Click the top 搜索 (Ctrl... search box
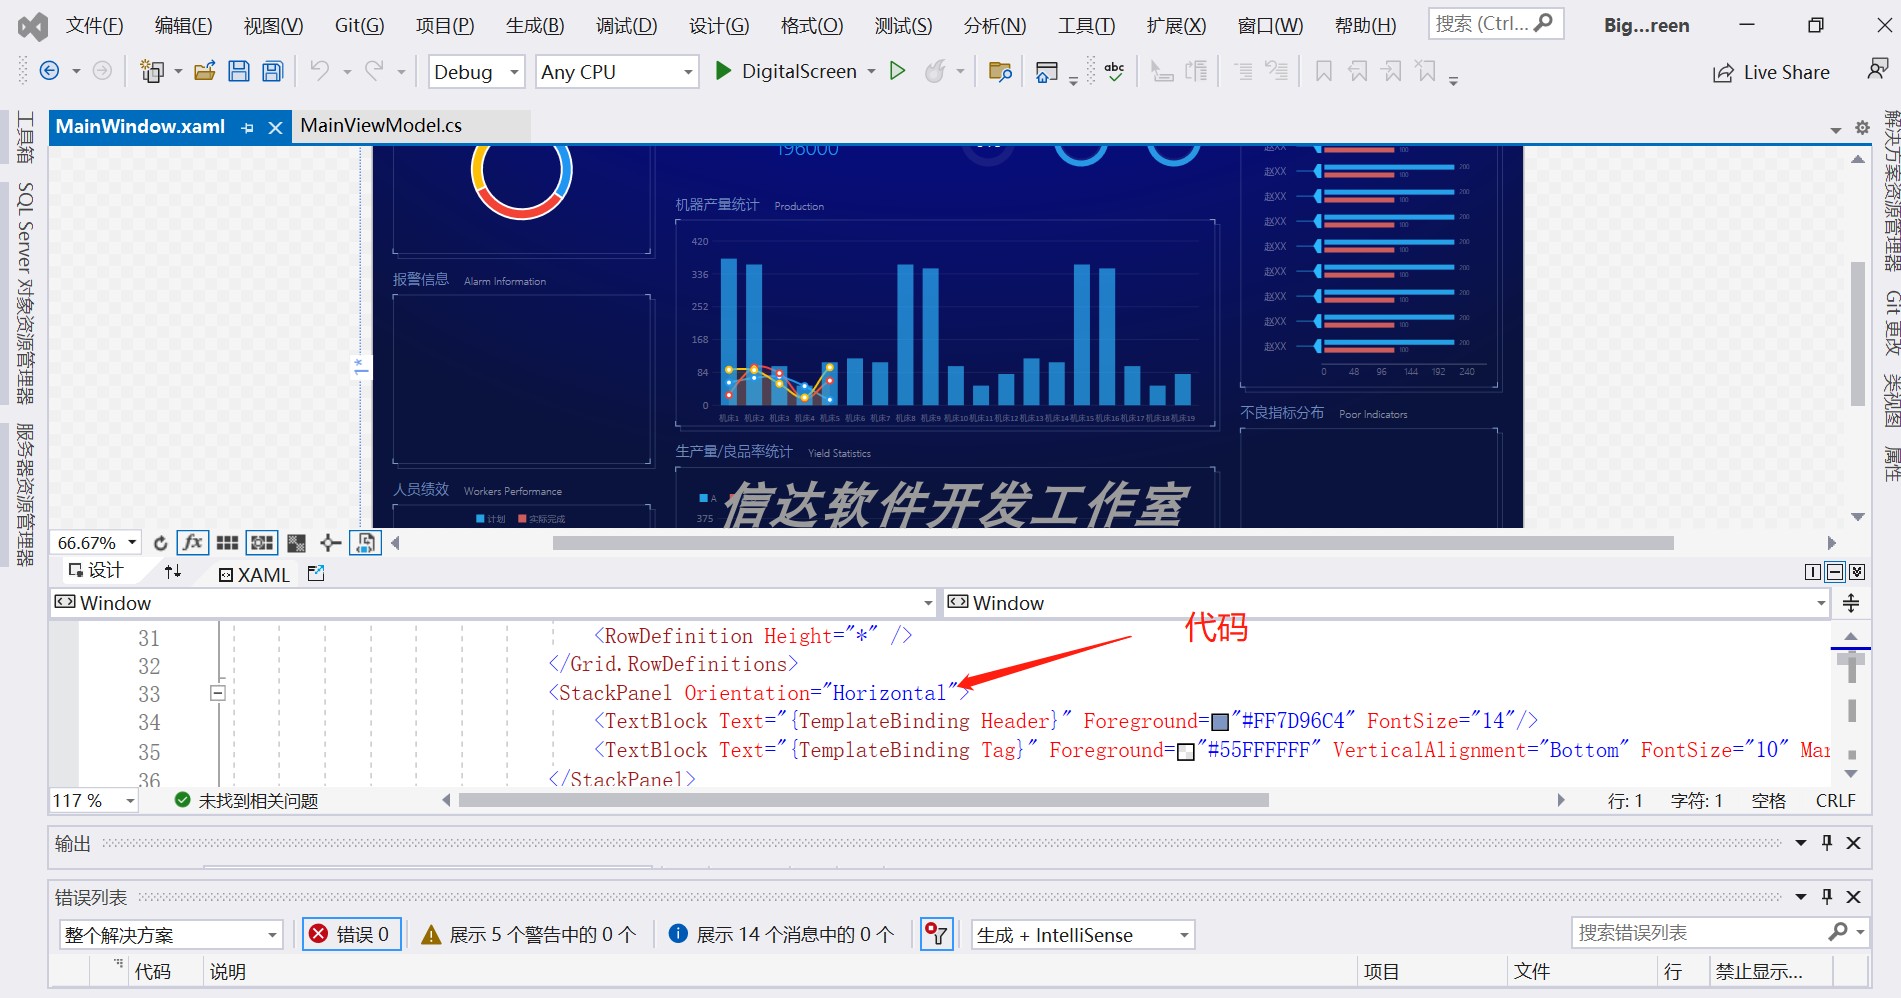Viewport: 1901px width, 998px height. coord(1495,24)
